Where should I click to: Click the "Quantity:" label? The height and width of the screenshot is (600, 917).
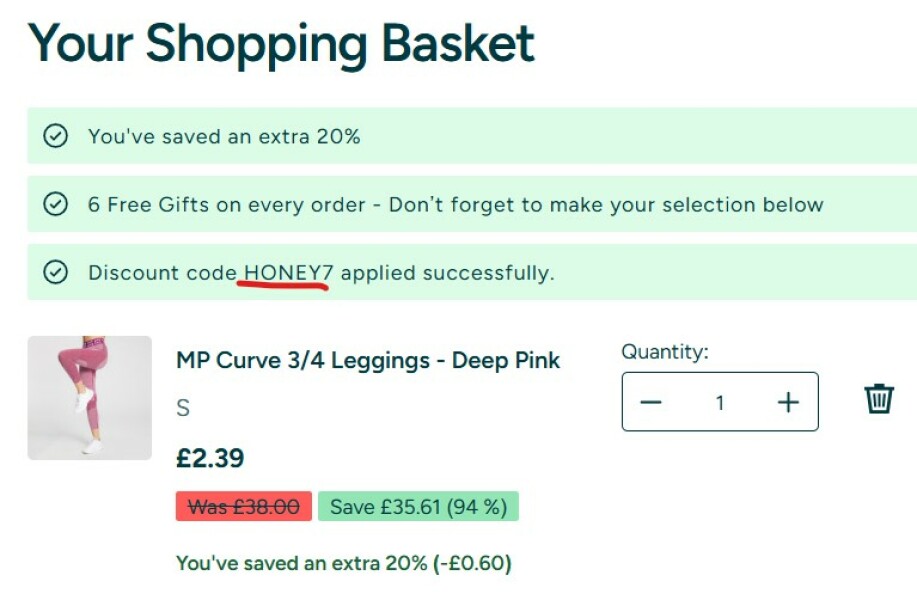pos(664,352)
